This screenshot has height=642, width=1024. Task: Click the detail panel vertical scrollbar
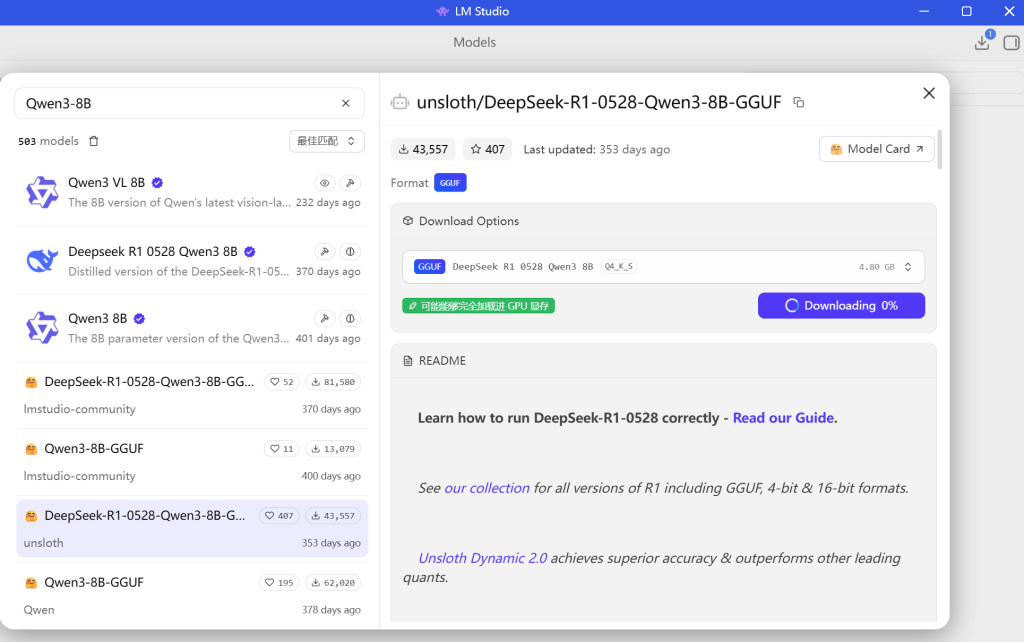(940, 150)
